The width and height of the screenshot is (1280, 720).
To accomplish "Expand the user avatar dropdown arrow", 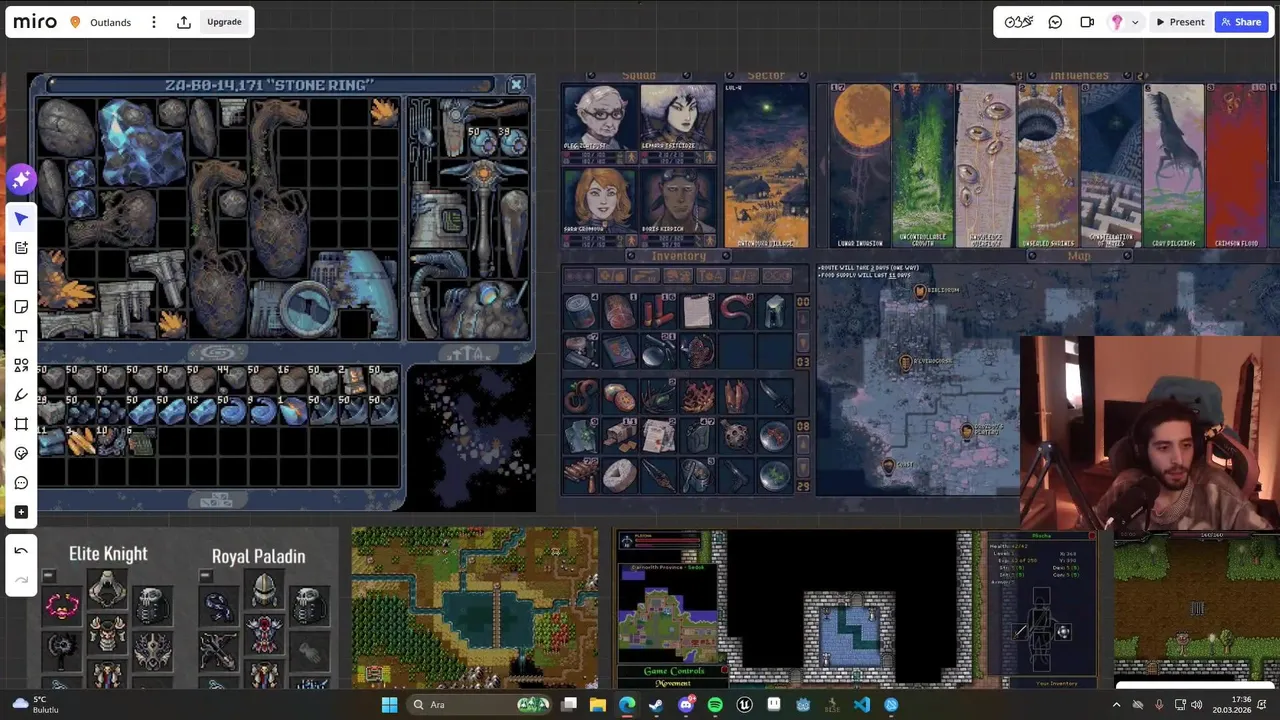I will point(1134,22).
